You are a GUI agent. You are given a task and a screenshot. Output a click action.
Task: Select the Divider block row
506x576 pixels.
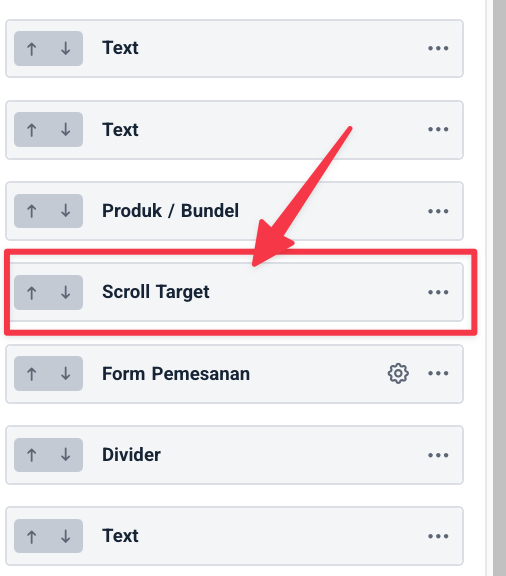(234, 455)
